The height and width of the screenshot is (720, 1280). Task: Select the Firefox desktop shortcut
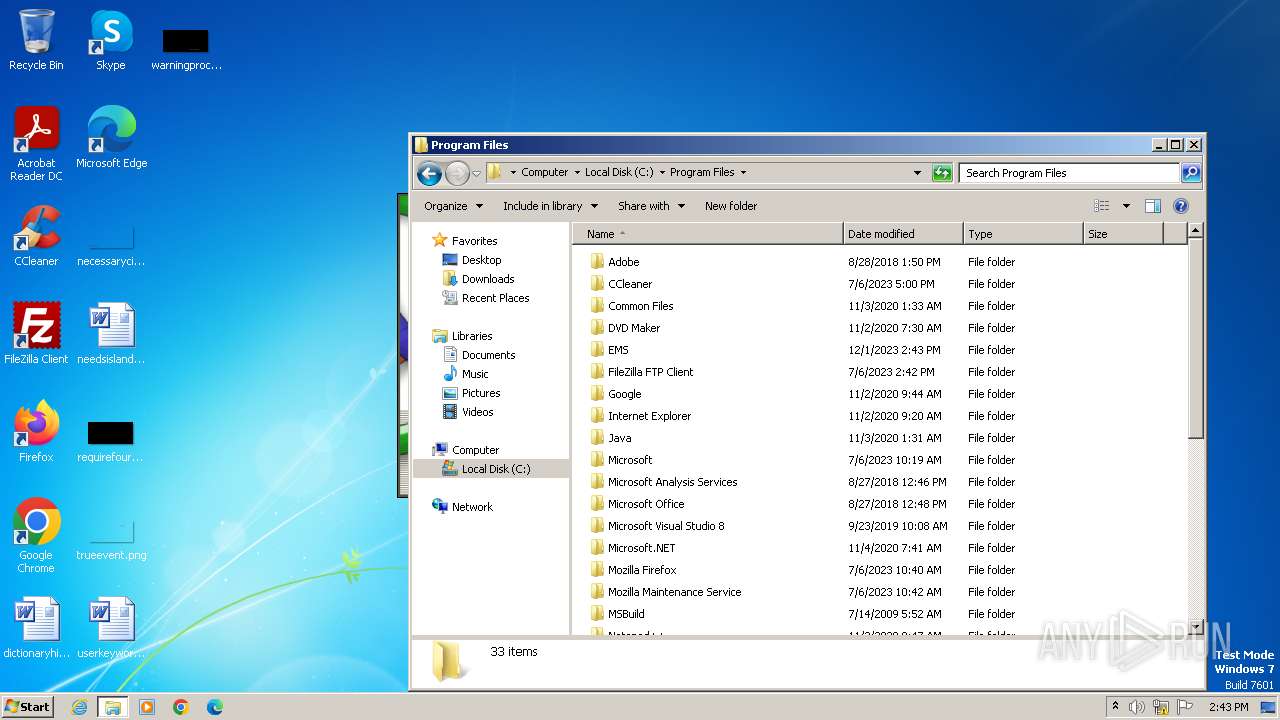coord(36,432)
